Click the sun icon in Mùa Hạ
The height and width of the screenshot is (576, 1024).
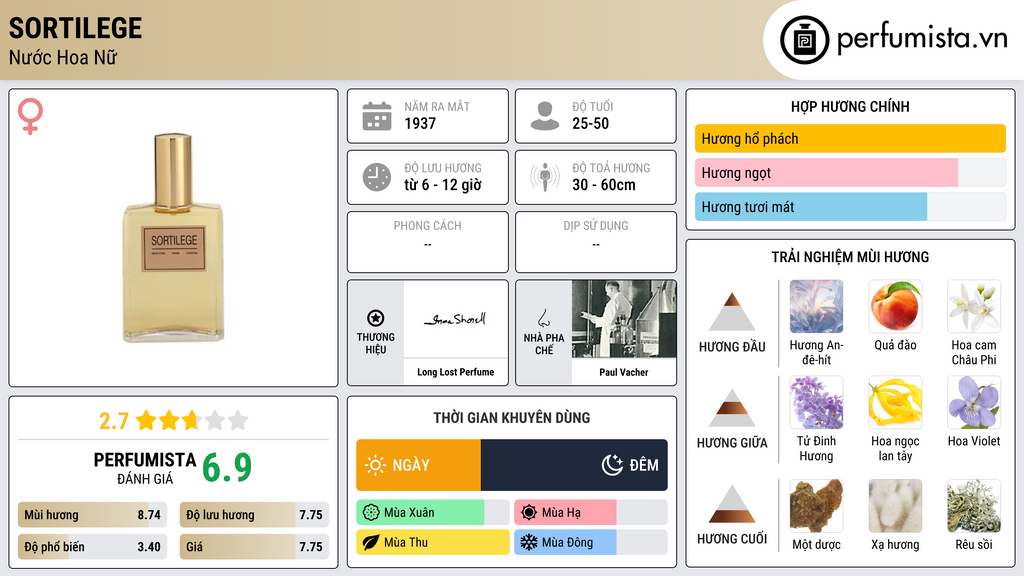(529, 513)
